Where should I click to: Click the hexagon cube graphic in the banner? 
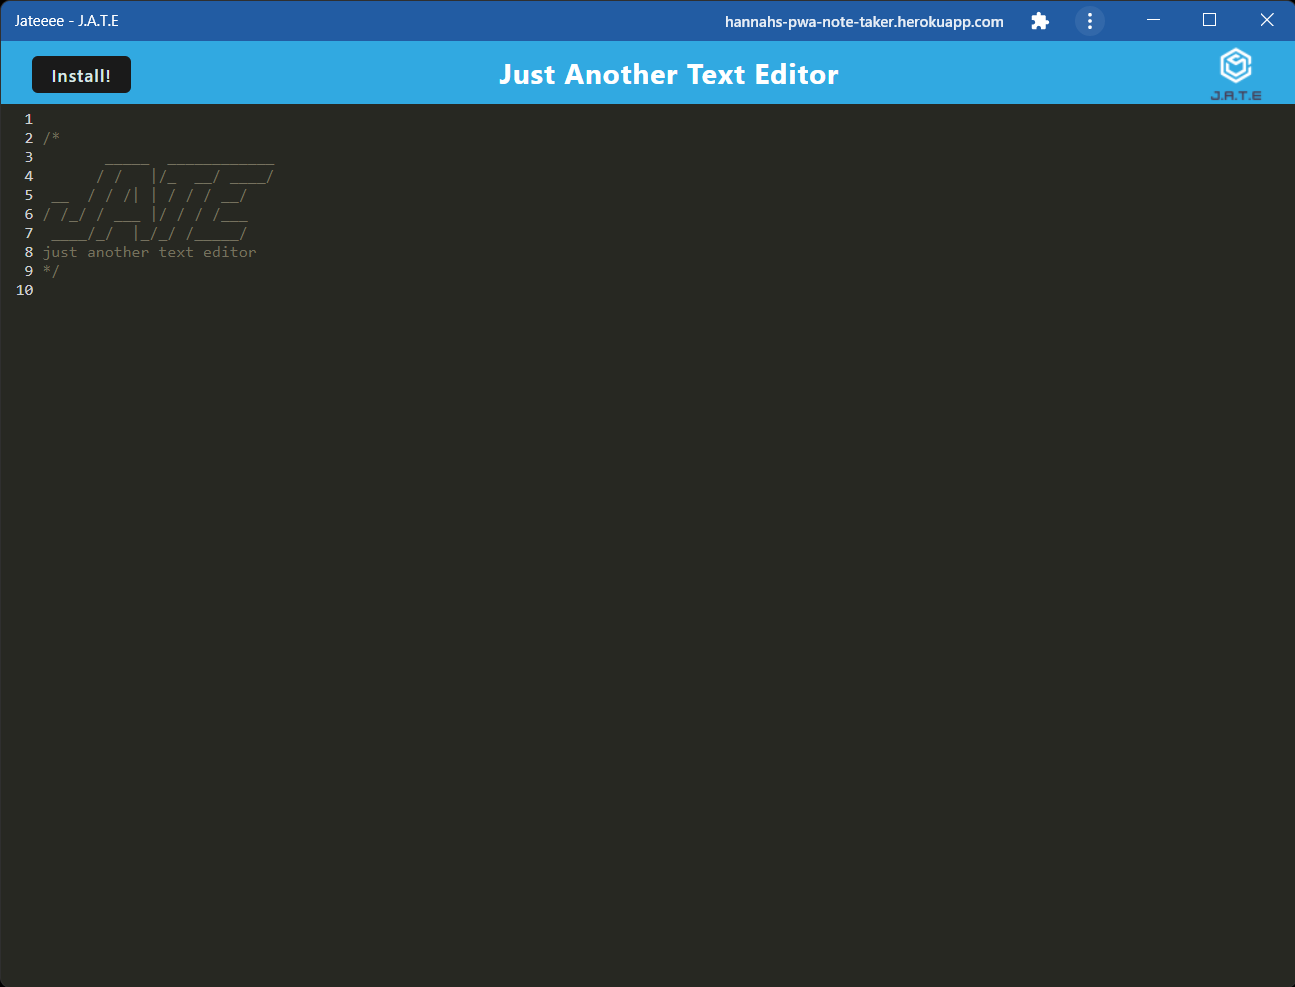(x=1236, y=63)
